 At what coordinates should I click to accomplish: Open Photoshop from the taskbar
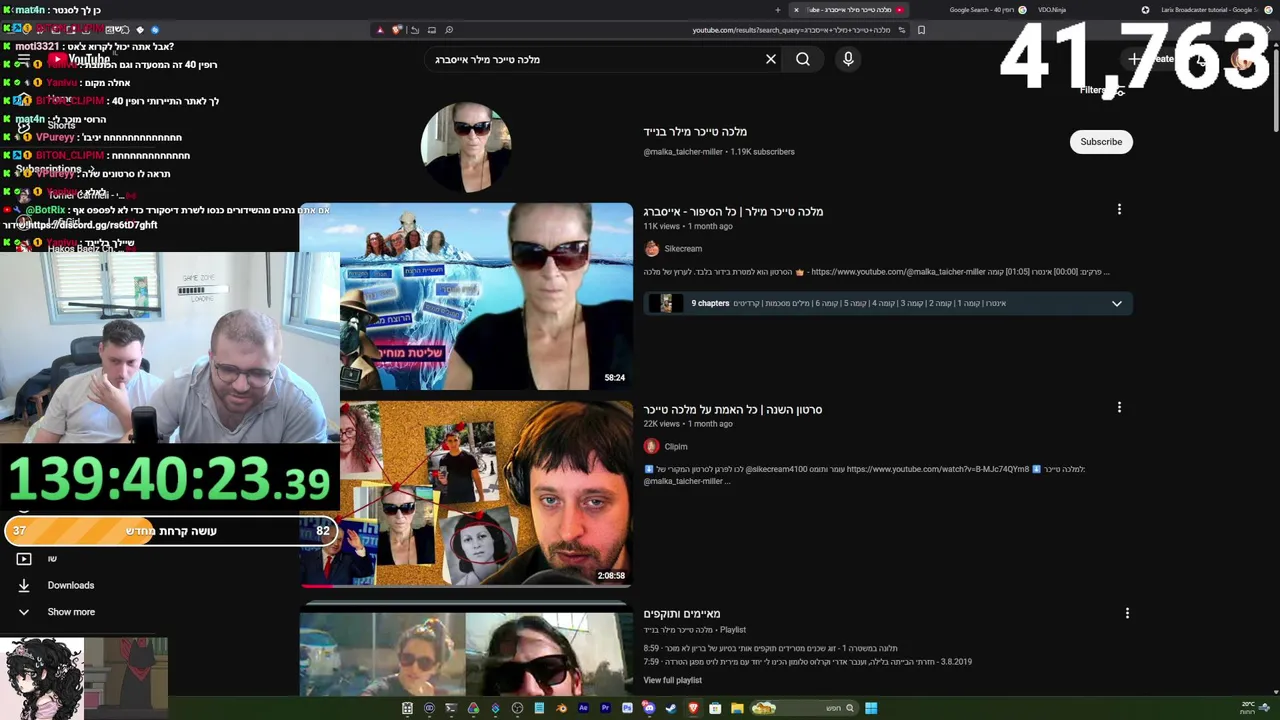point(627,708)
